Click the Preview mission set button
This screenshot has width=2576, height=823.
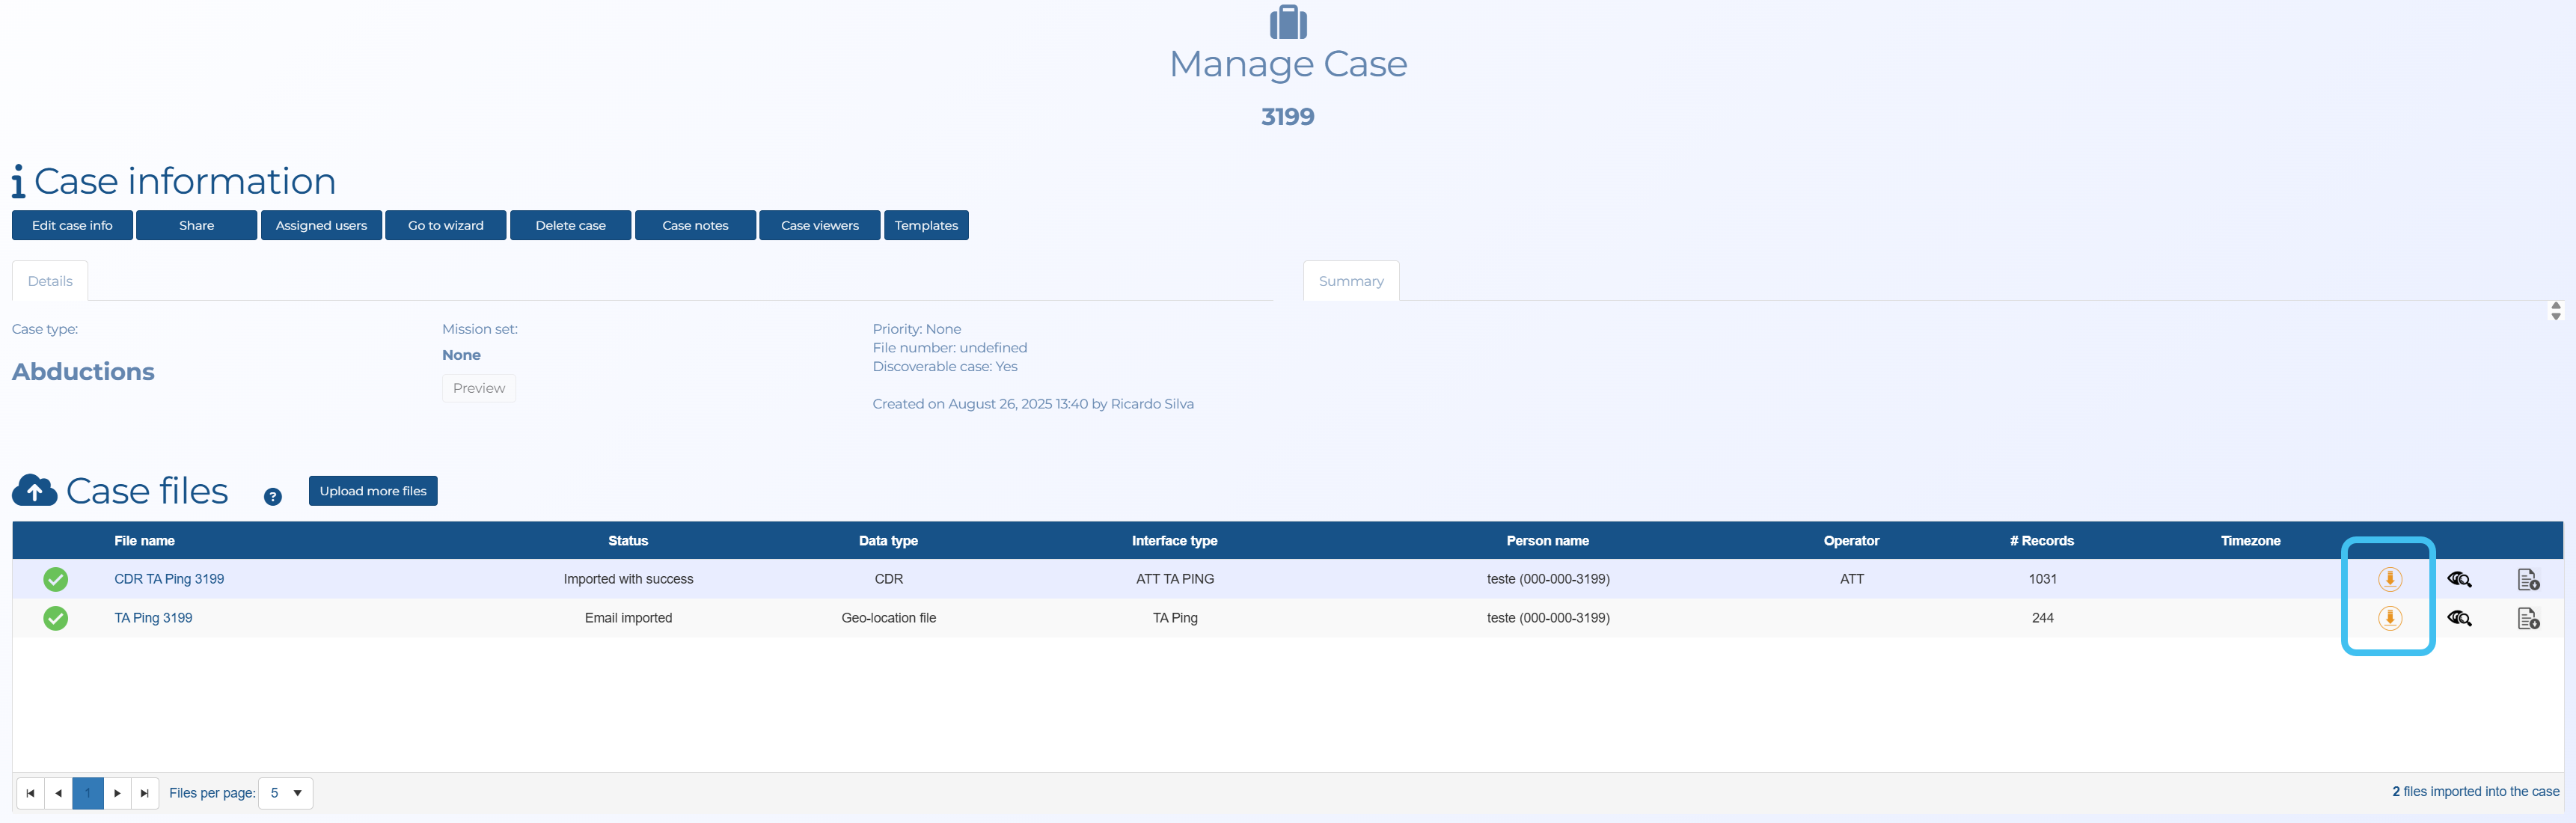[x=478, y=388]
